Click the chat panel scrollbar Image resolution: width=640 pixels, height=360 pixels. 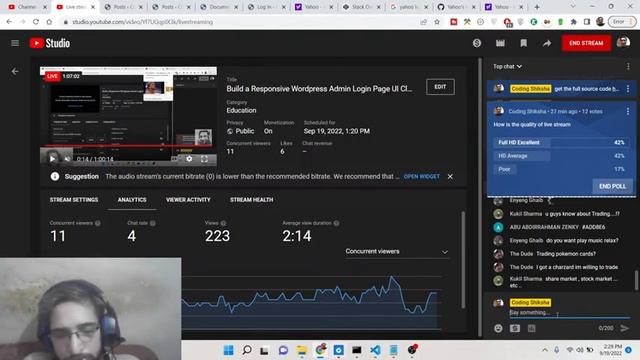coord(636,280)
